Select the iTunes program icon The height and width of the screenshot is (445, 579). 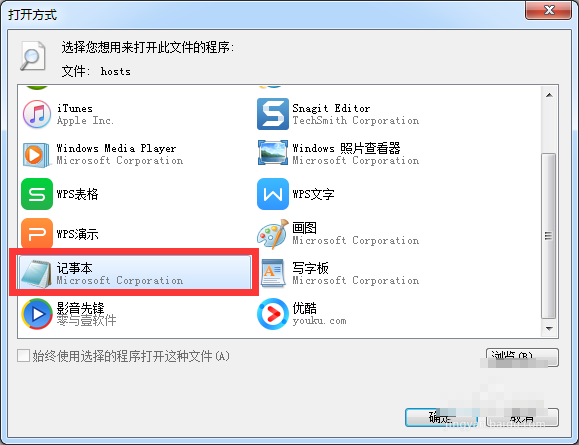coord(37,114)
